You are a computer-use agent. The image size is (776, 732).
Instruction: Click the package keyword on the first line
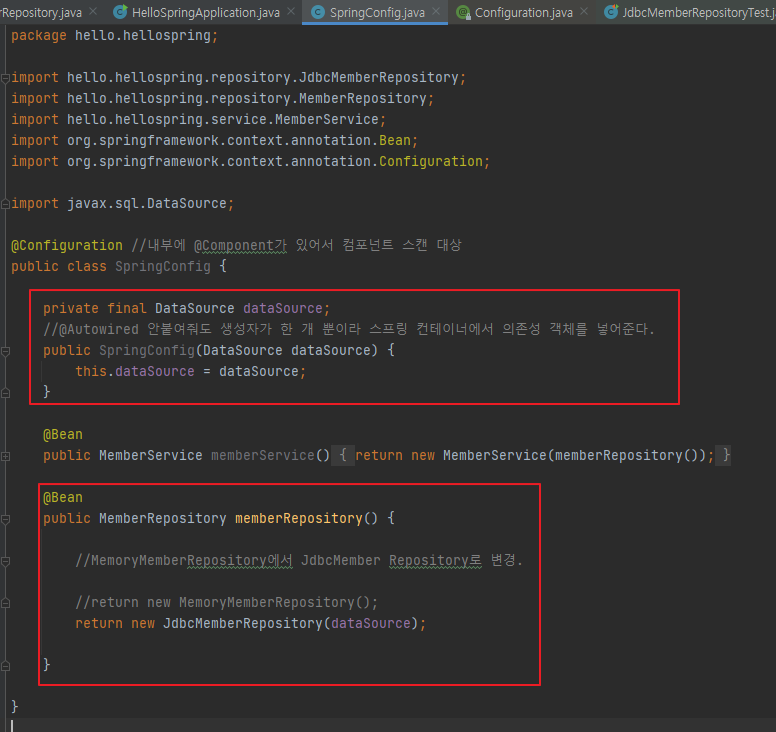pyautogui.click(x=39, y=36)
